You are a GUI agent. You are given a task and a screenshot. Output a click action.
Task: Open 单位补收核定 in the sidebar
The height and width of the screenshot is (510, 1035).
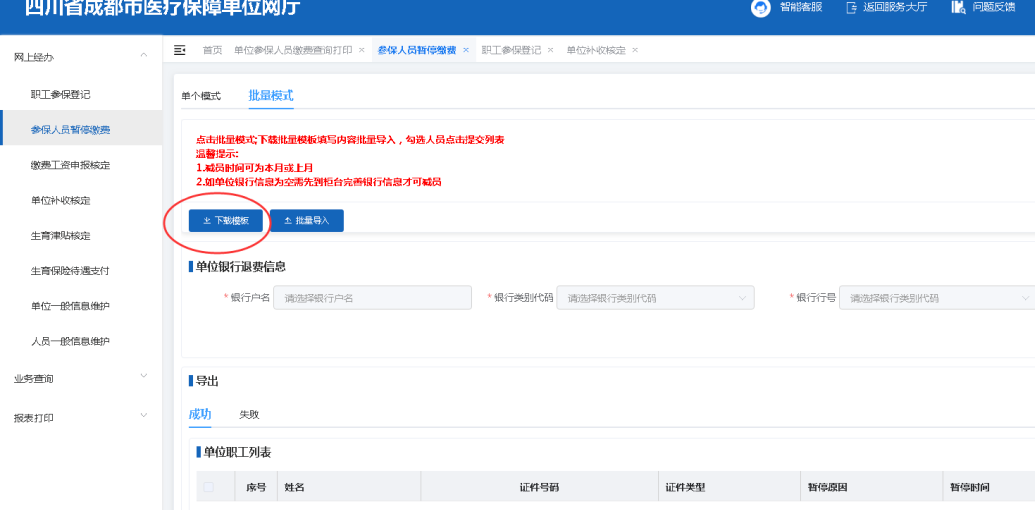[x=61, y=201]
